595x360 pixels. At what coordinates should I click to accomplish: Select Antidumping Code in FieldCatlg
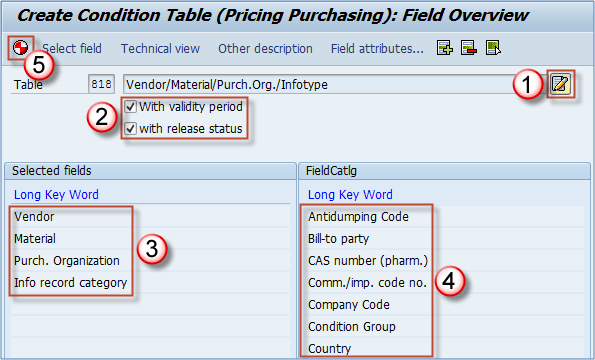point(358,217)
